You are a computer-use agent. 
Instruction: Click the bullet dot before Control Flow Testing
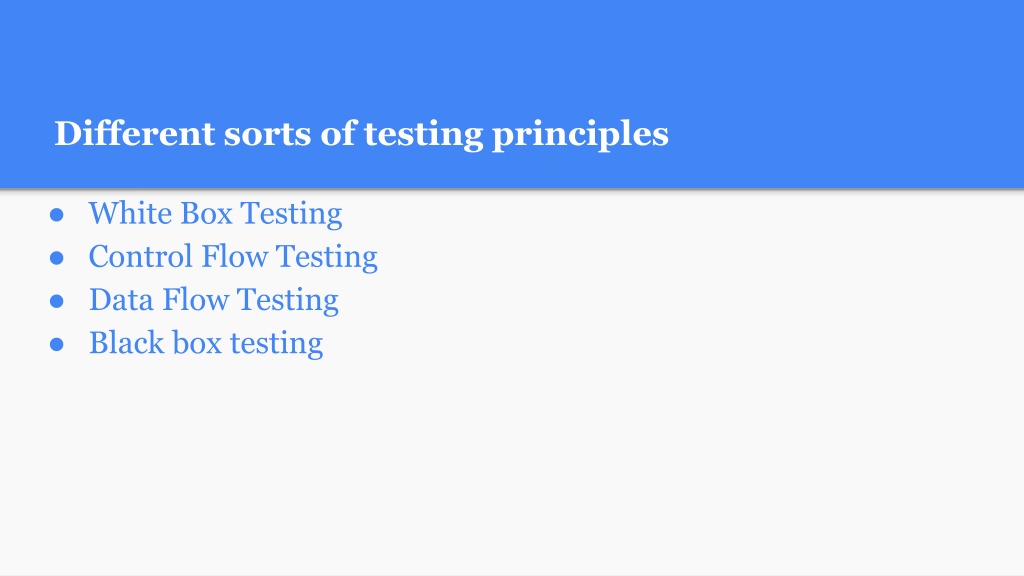click(57, 258)
